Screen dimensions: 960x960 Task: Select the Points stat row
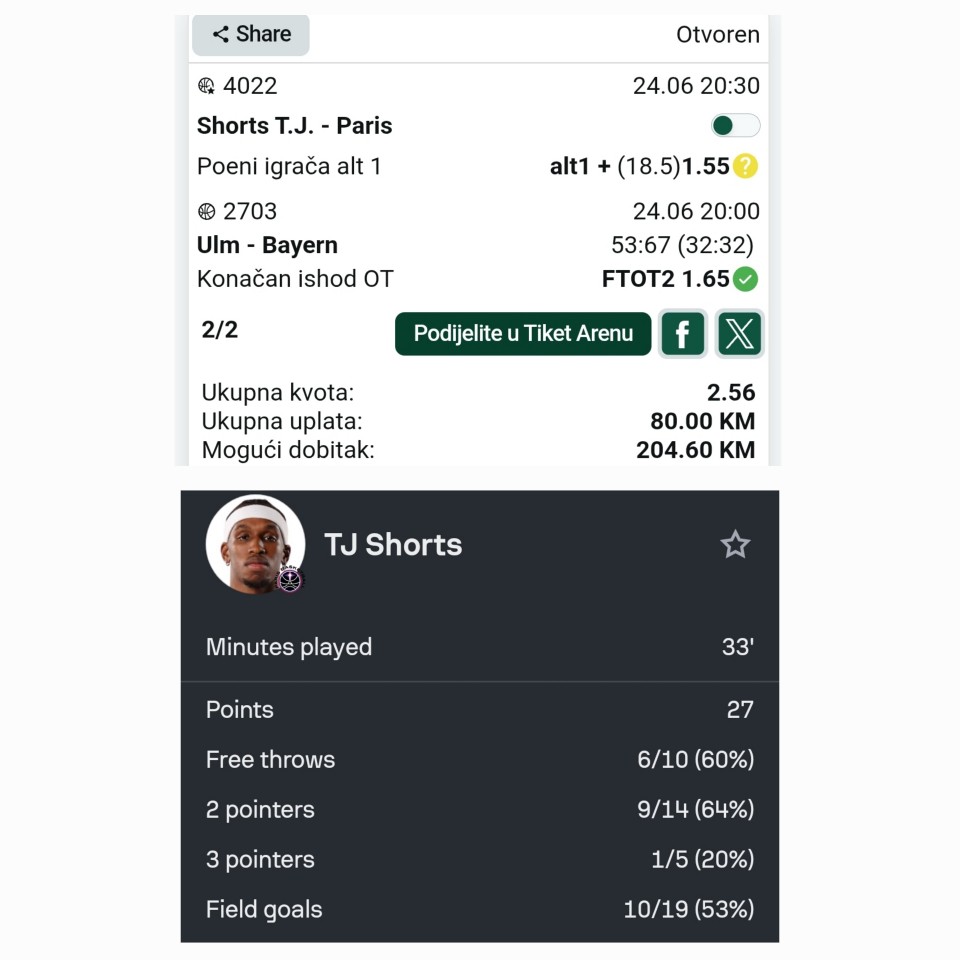click(480, 710)
